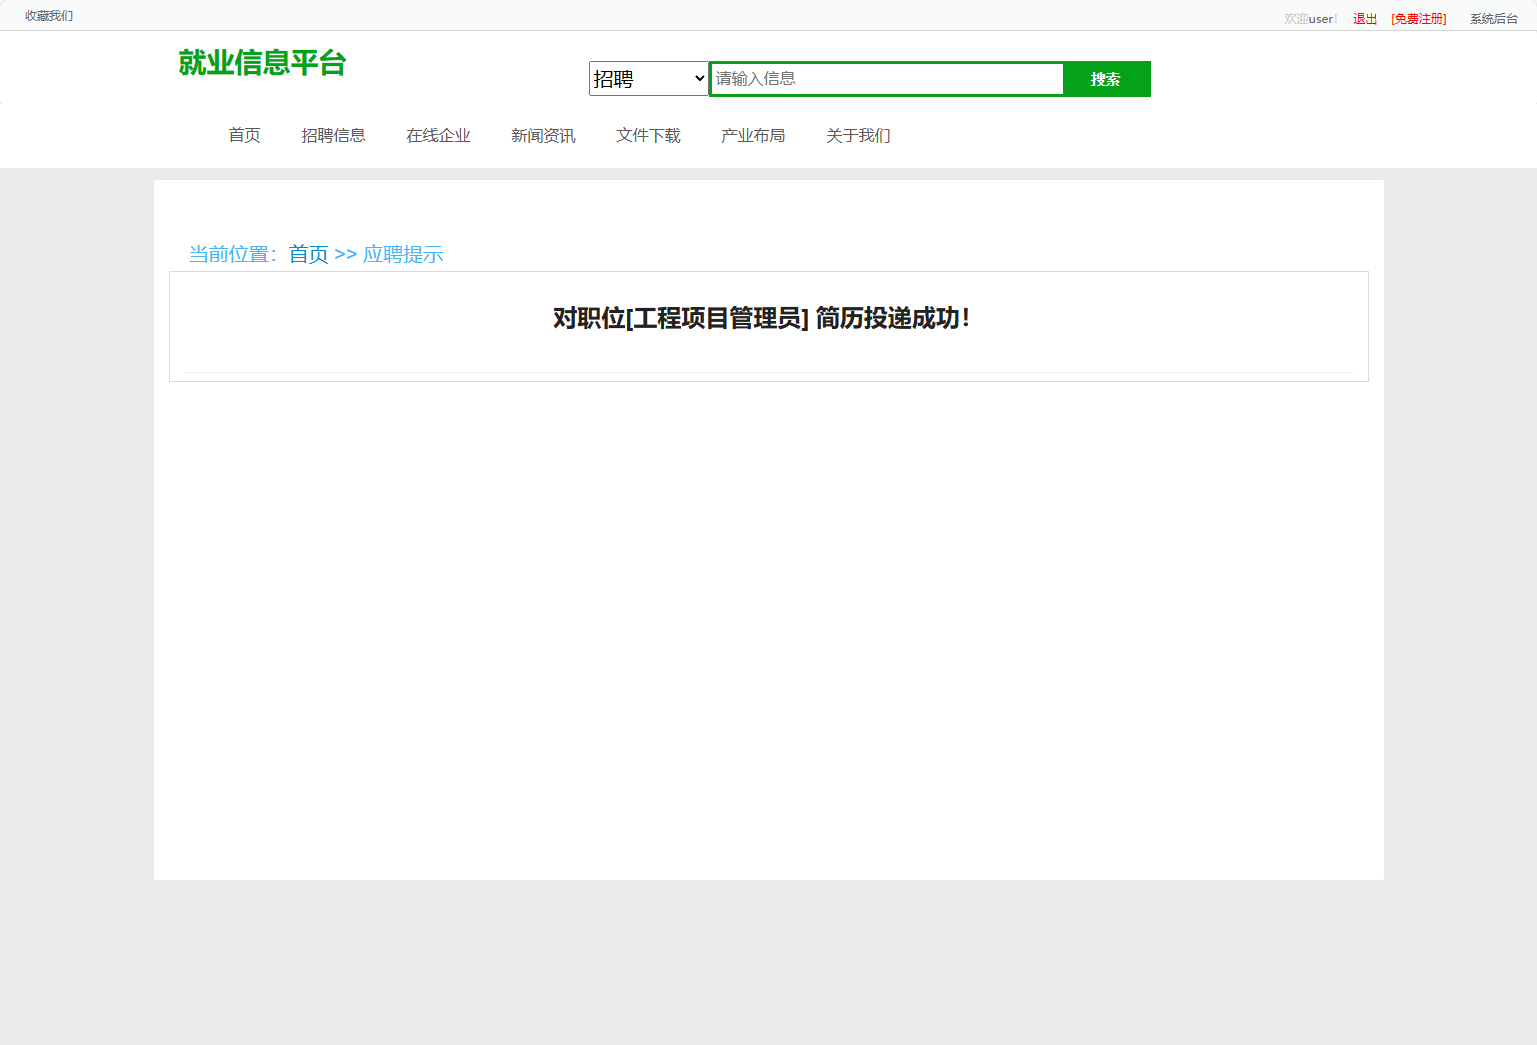Screen dimensions: 1537x1045
Task: Log out via the 退出 link
Action: [x=1363, y=18]
